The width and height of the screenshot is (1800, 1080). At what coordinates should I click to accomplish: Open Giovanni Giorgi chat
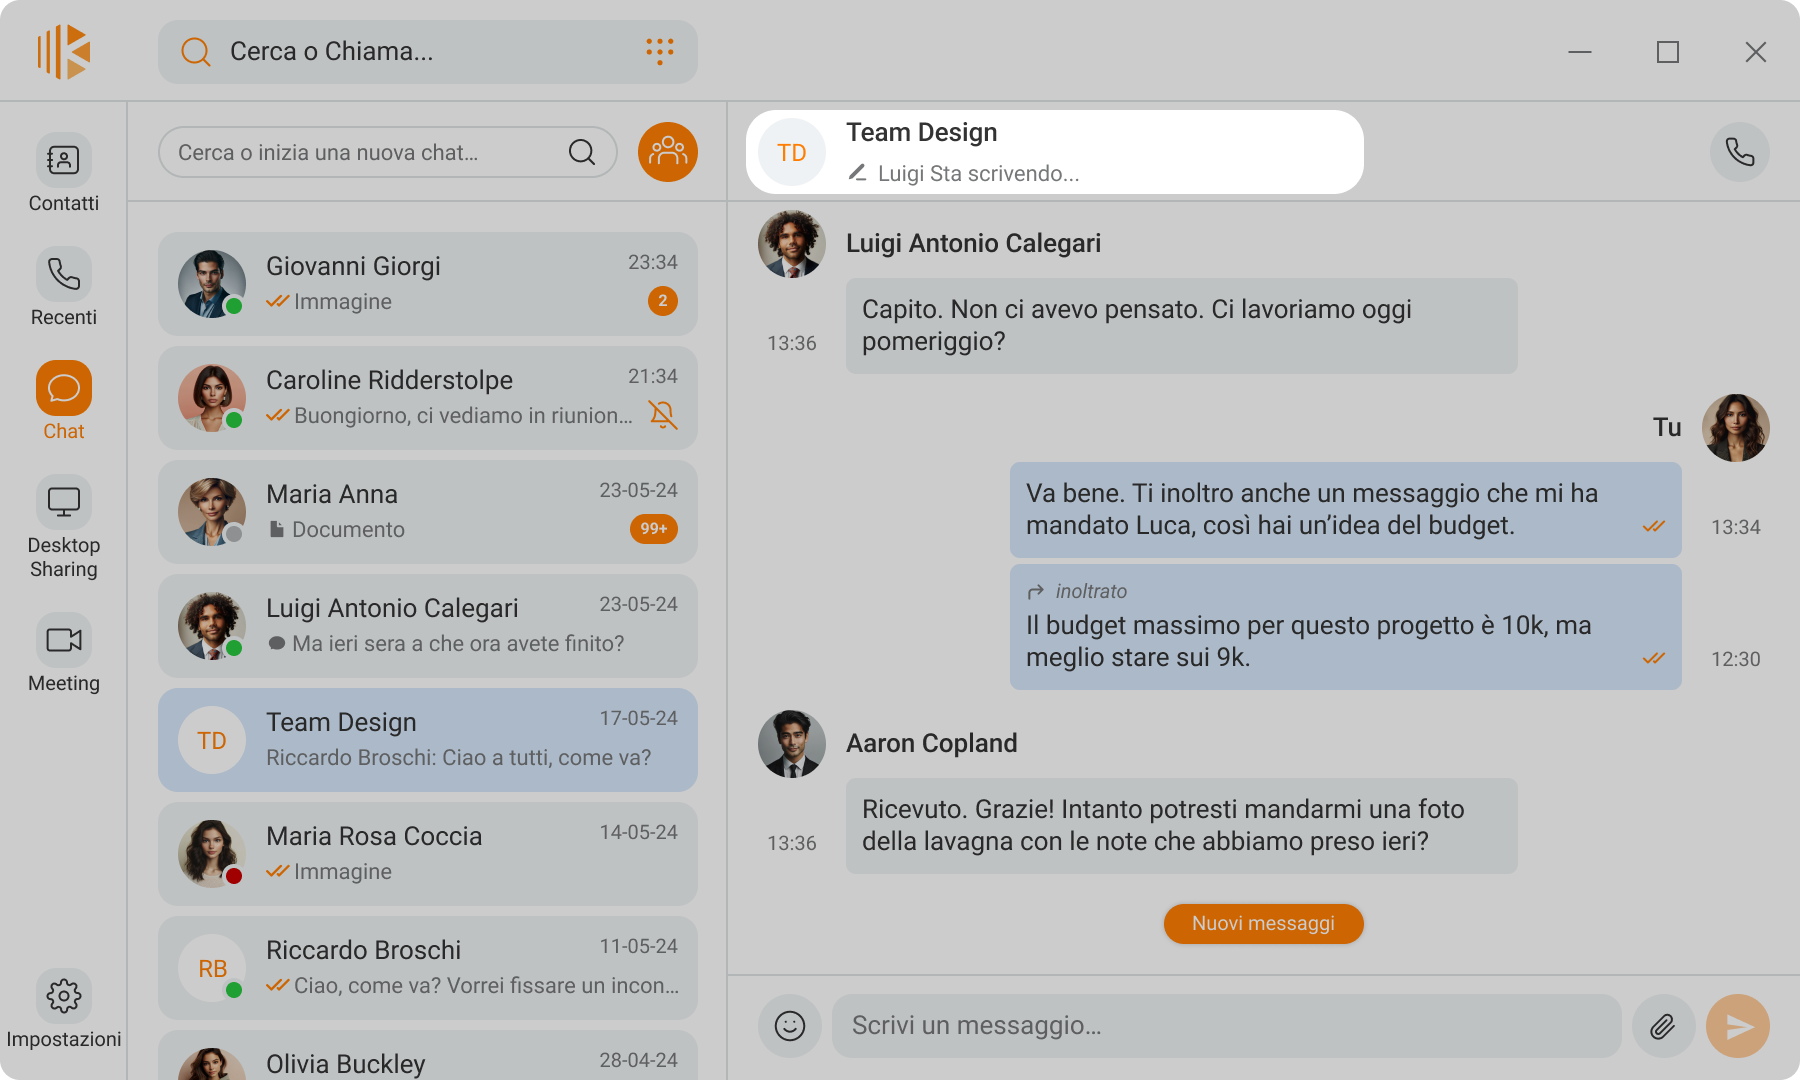click(x=428, y=284)
